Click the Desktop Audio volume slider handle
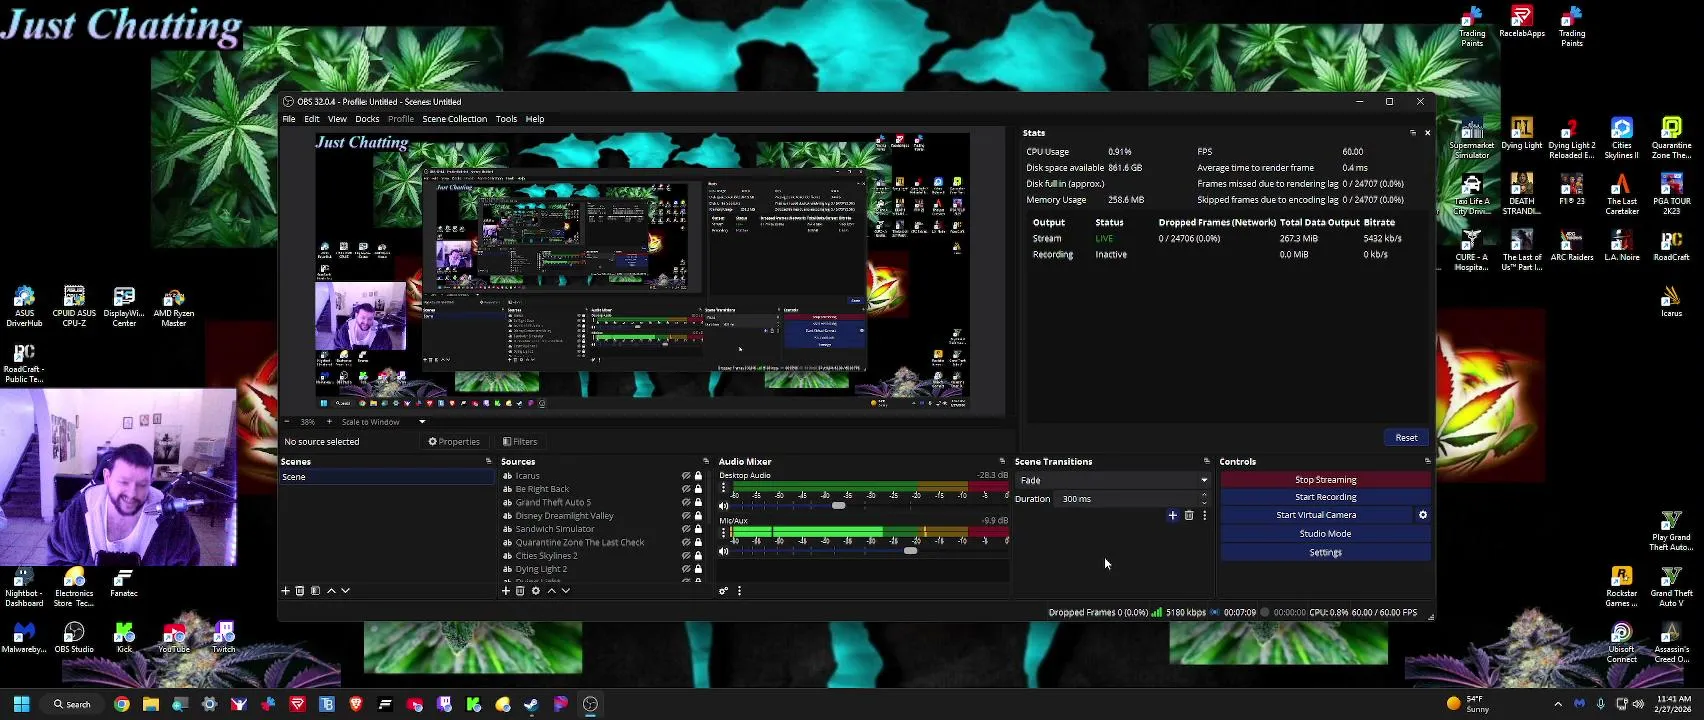 838,506
